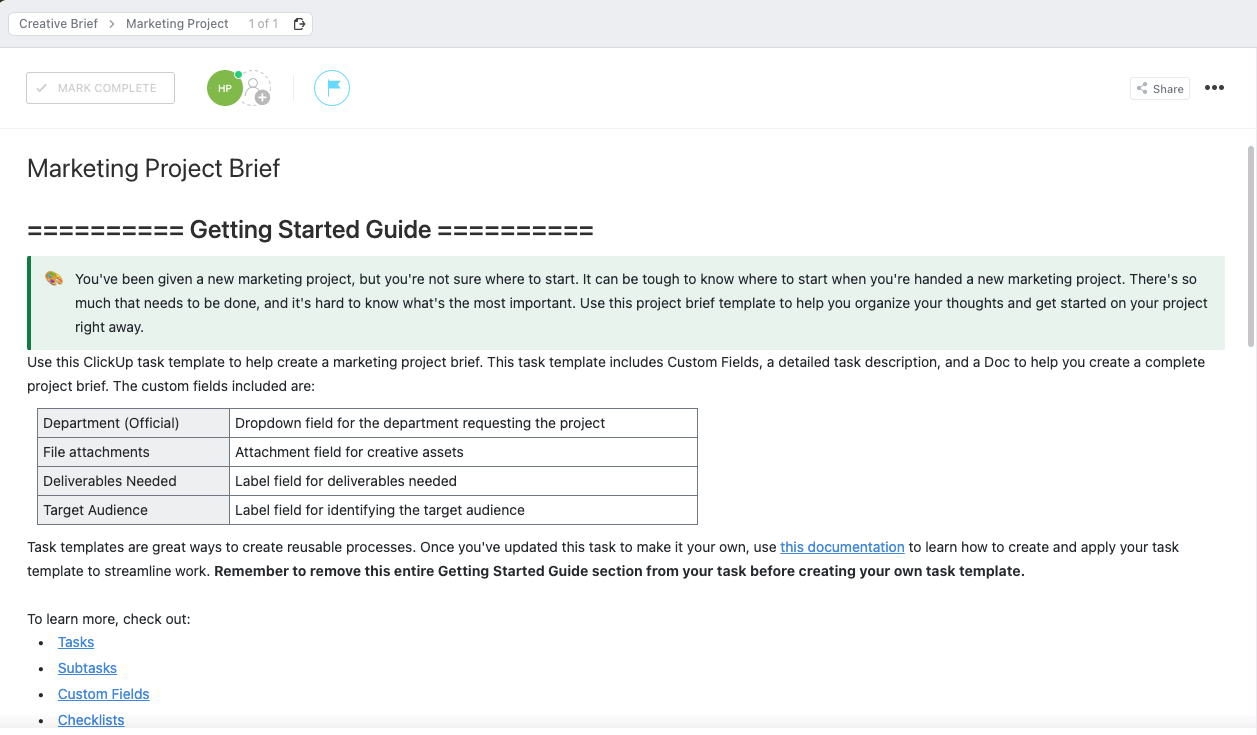Open the Custom Fields link
The width and height of the screenshot is (1257, 735).
pos(103,694)
